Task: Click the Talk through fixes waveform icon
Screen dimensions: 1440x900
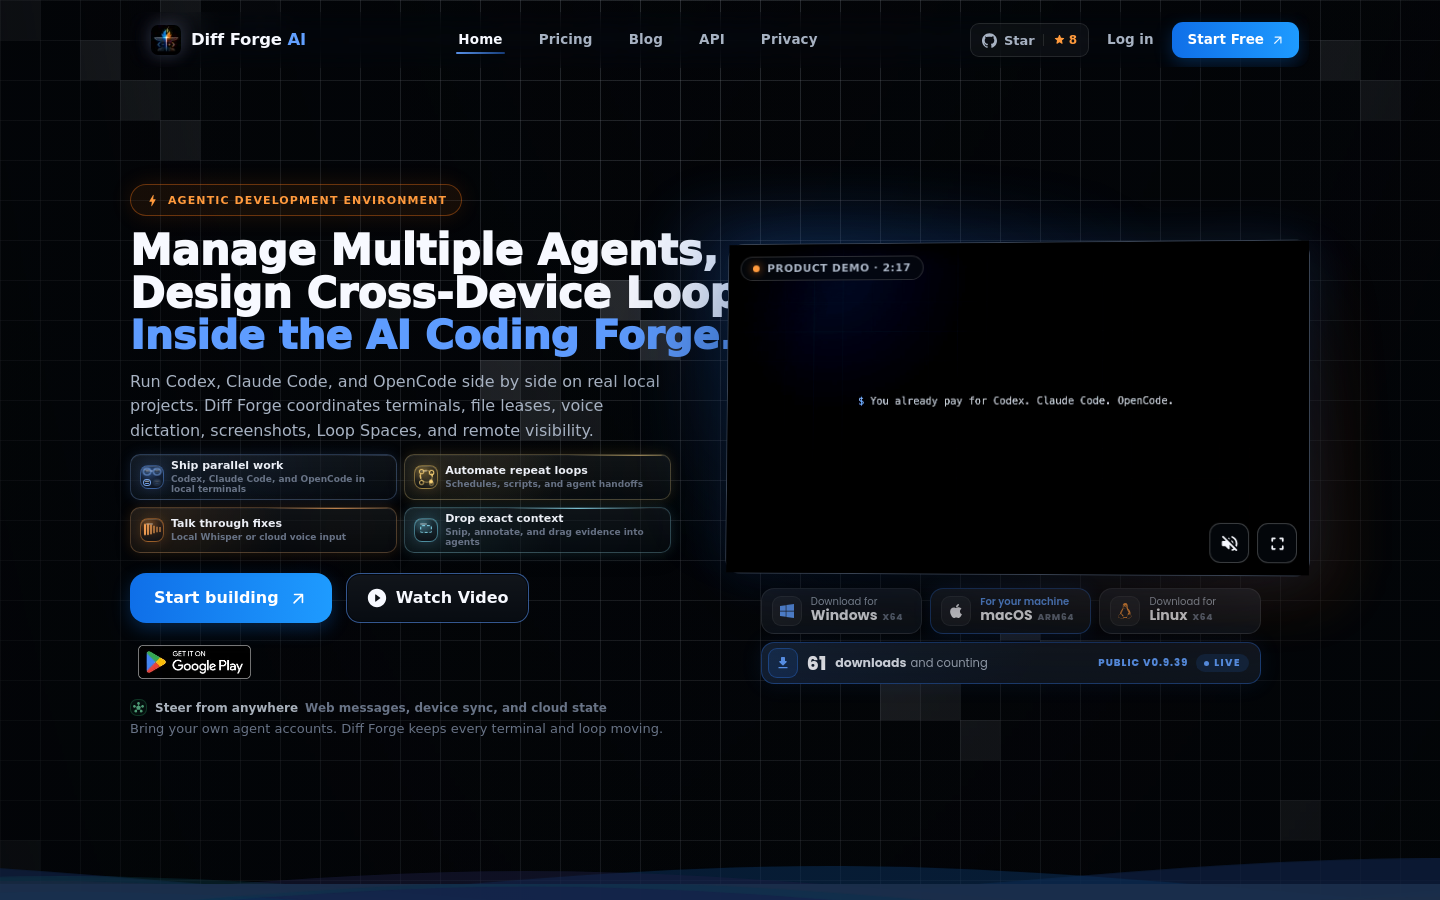Action: coord(152,530)
